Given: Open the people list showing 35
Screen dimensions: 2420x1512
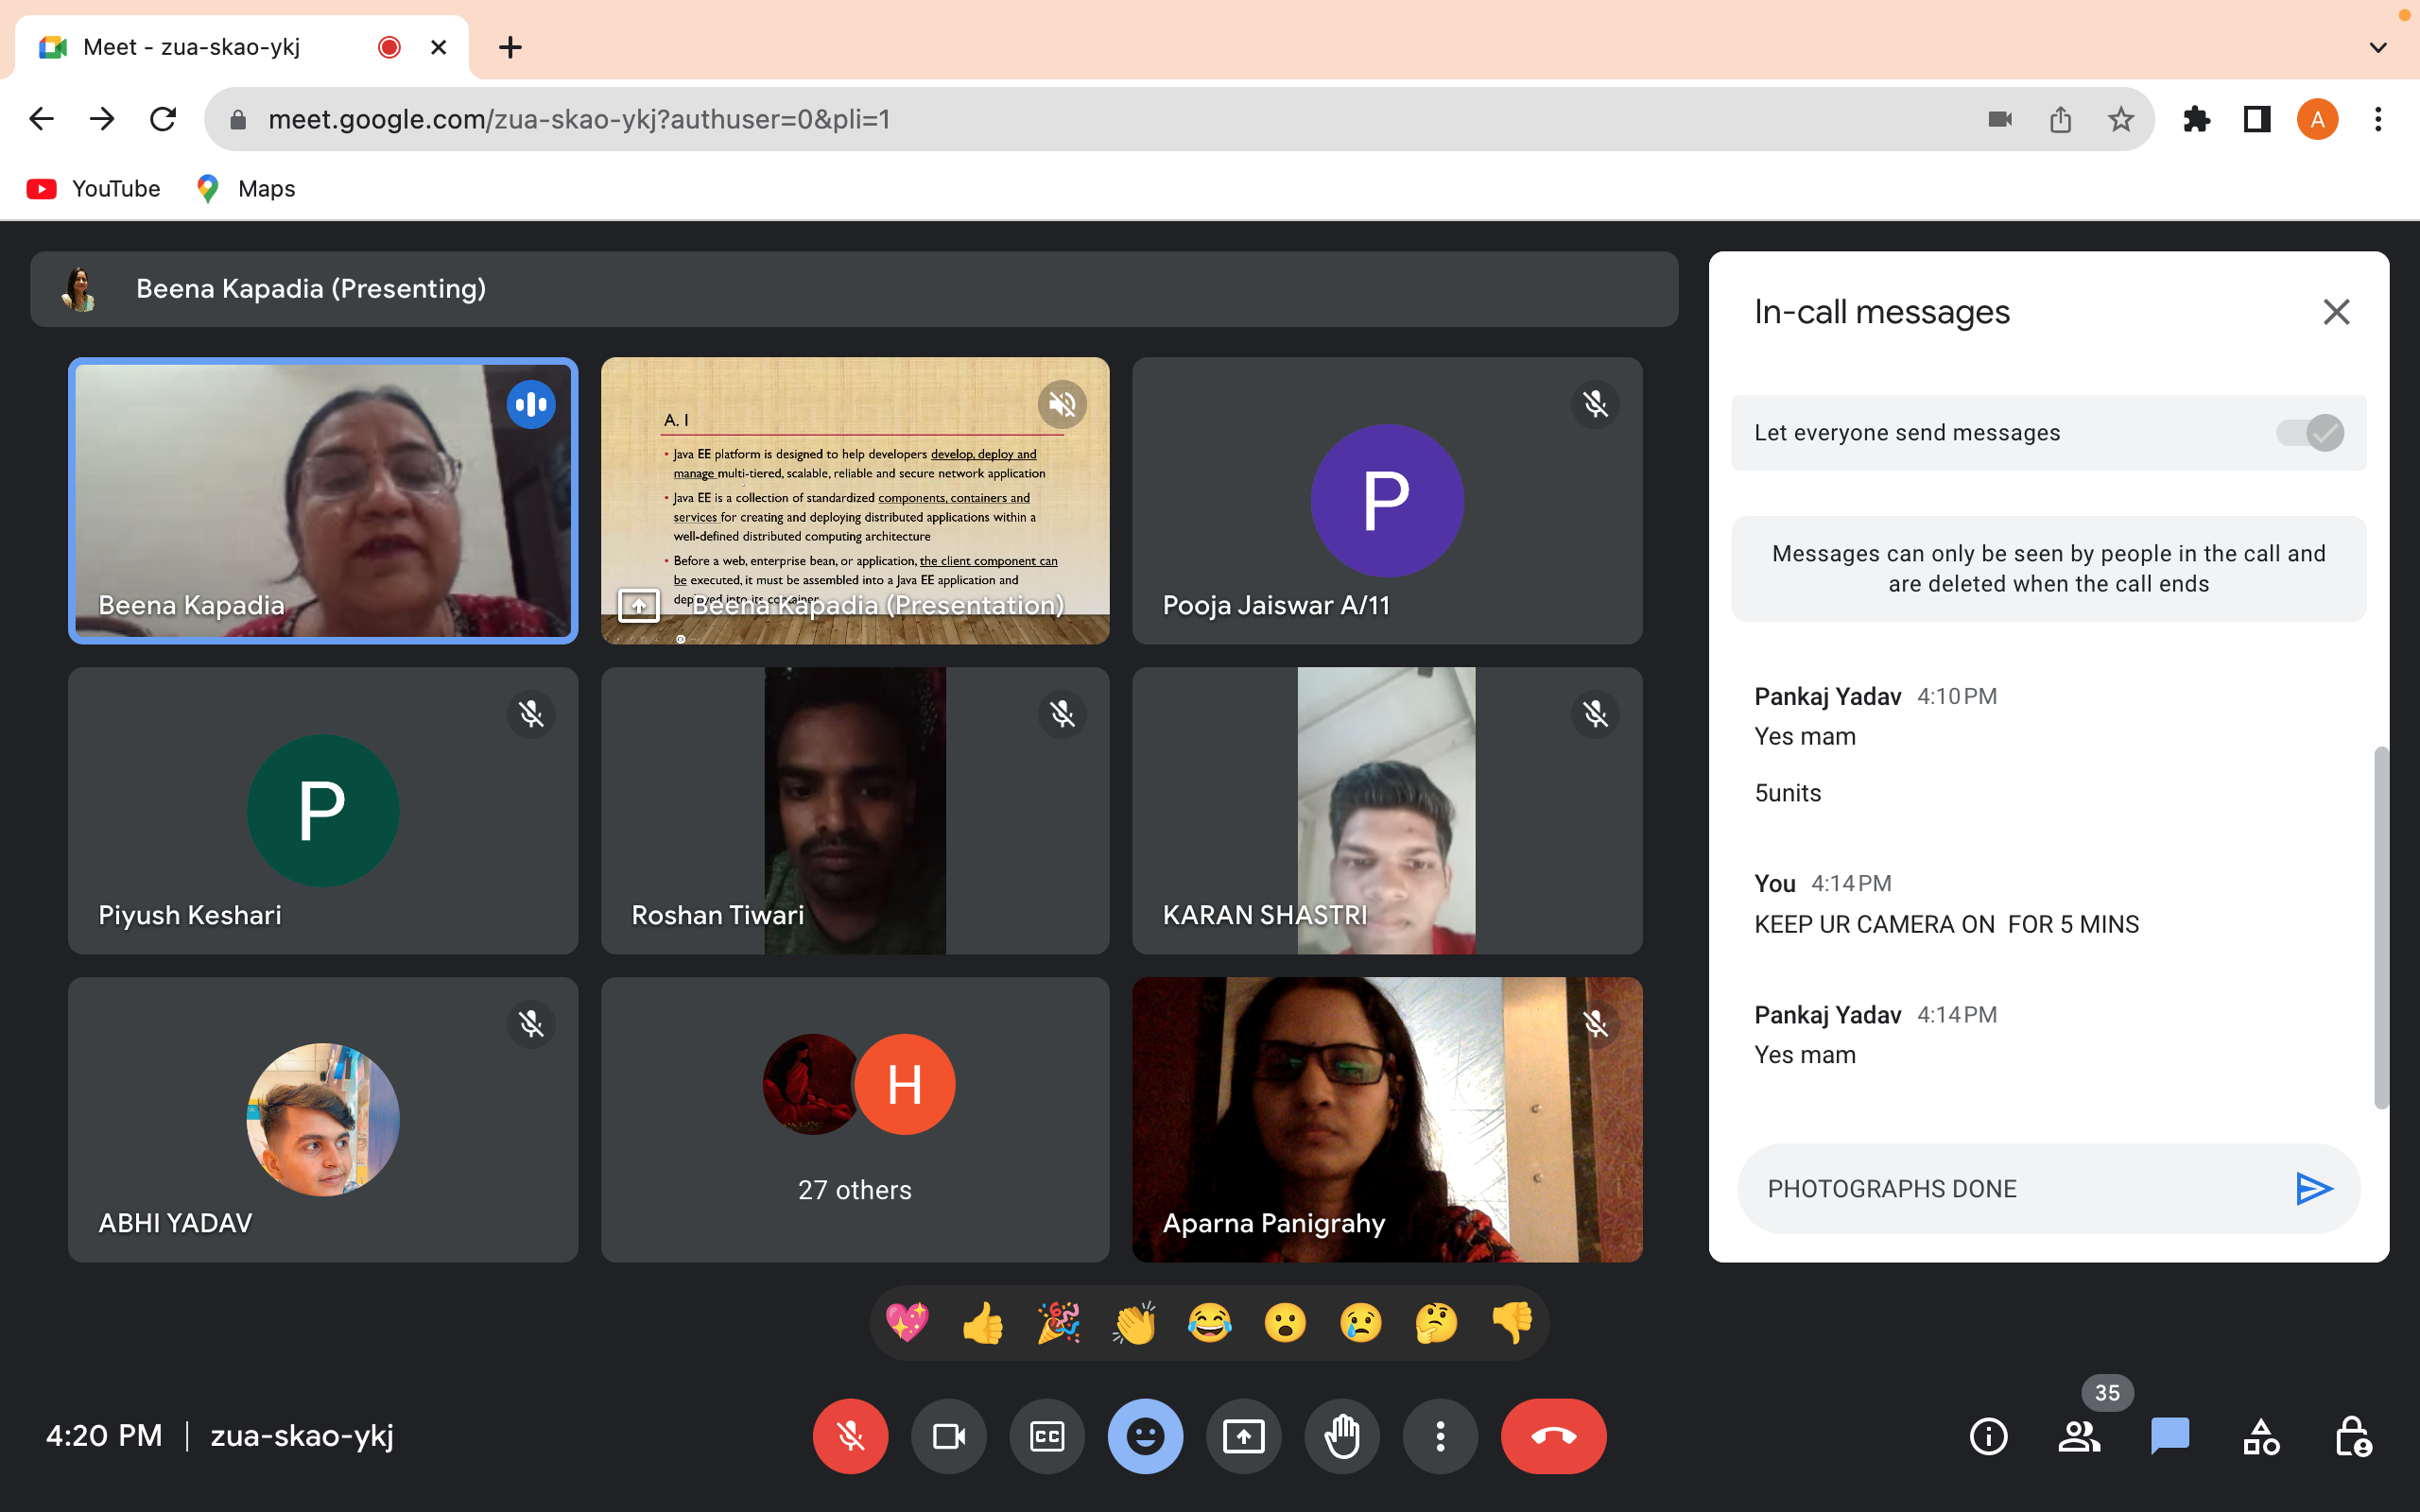Looking at the screenshot, I should 2079,1437.
